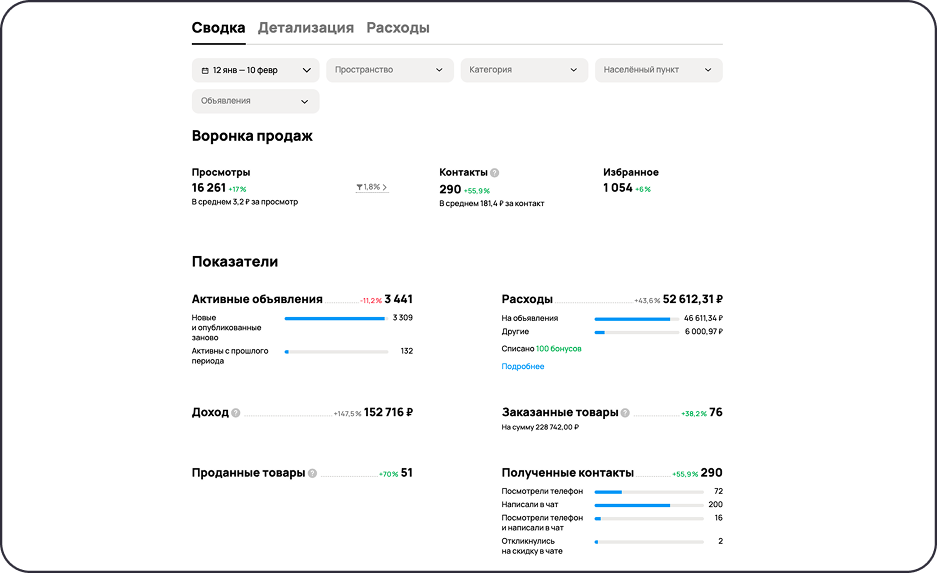Click the Активные объявления heading
The width and height of the screenshot is (937, 573).
(x=257, y=299)
